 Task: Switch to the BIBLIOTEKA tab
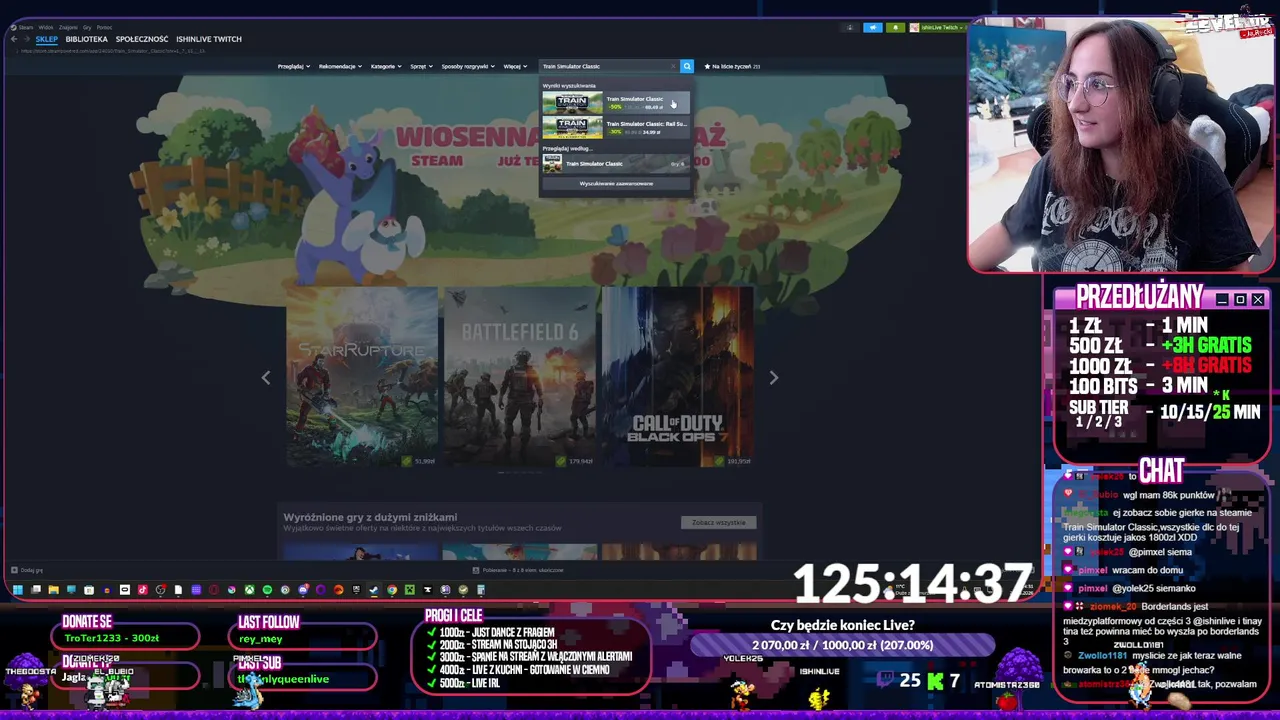pyautogui.click(x=86, y=39)
